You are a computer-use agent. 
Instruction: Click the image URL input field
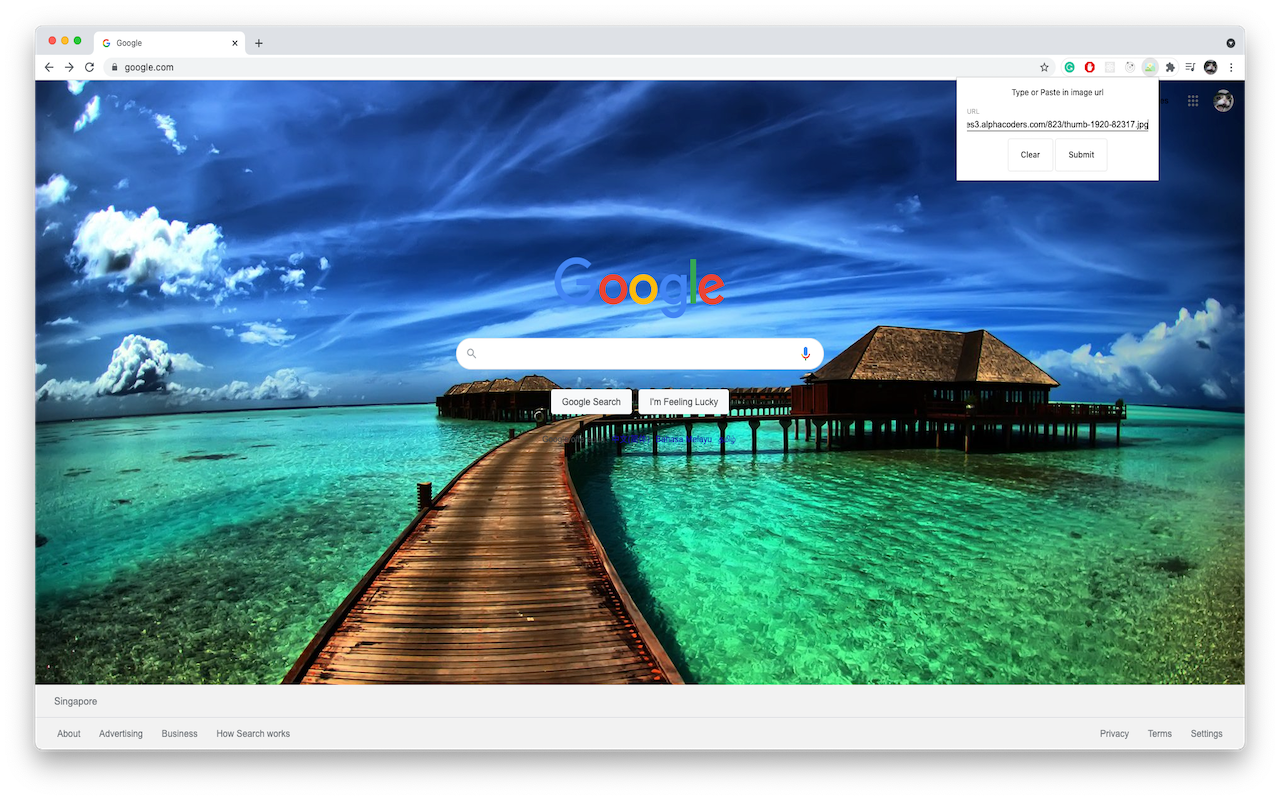1058,124
